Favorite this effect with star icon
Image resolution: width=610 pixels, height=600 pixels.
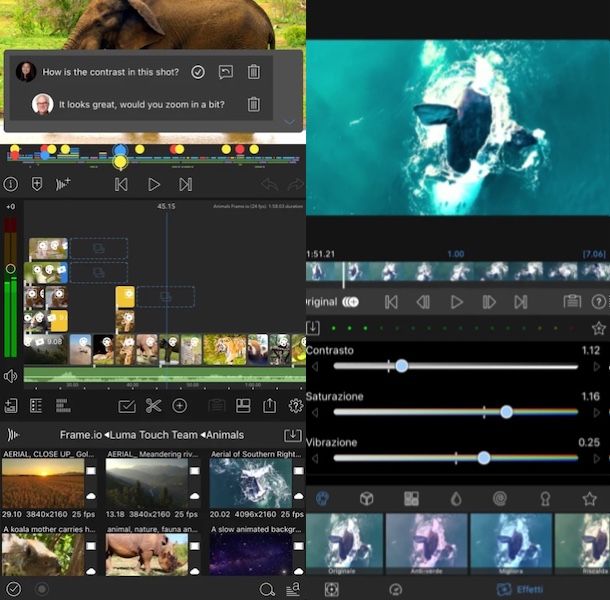[598, 328]
